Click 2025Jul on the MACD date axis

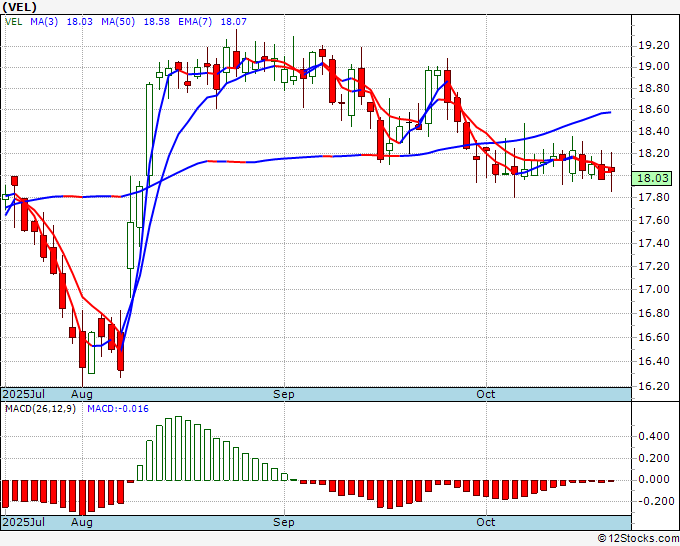coord(24,522)
